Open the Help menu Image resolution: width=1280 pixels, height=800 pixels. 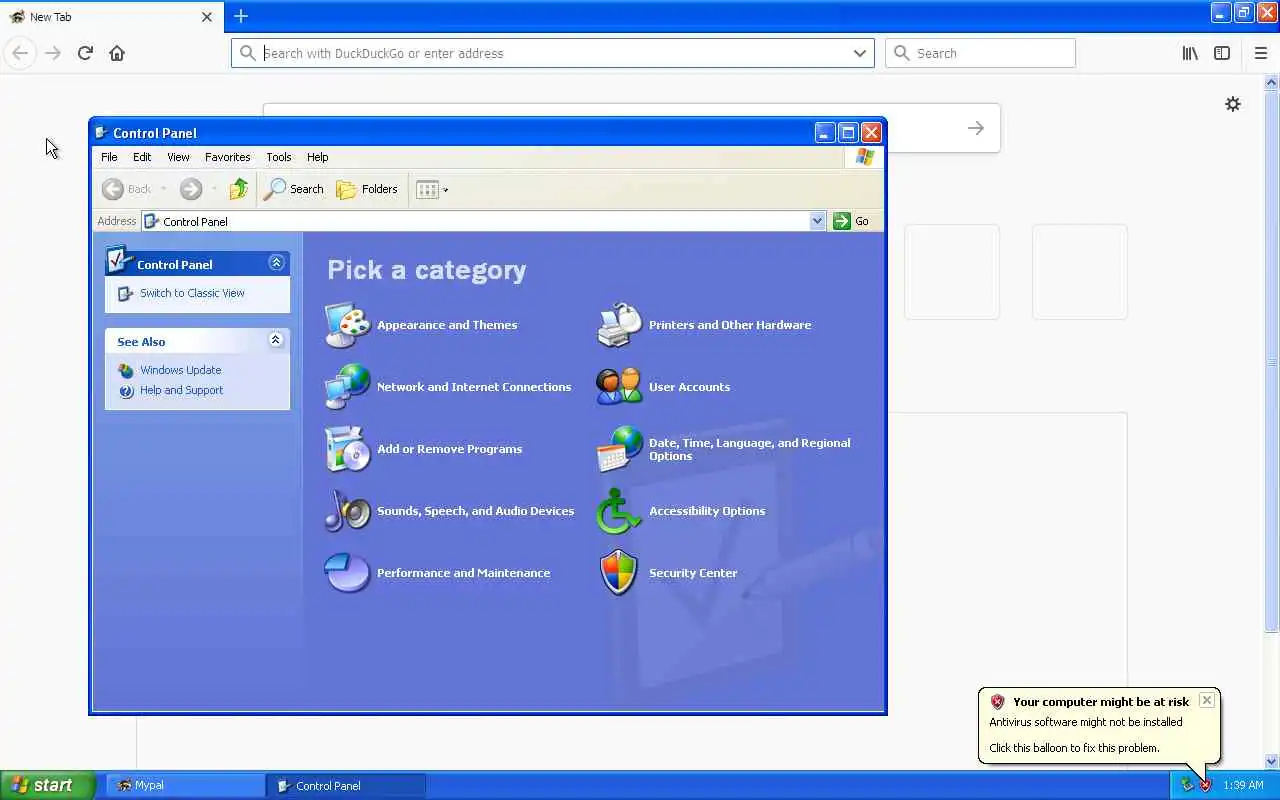pyautogui.click(x=317, y=157)
